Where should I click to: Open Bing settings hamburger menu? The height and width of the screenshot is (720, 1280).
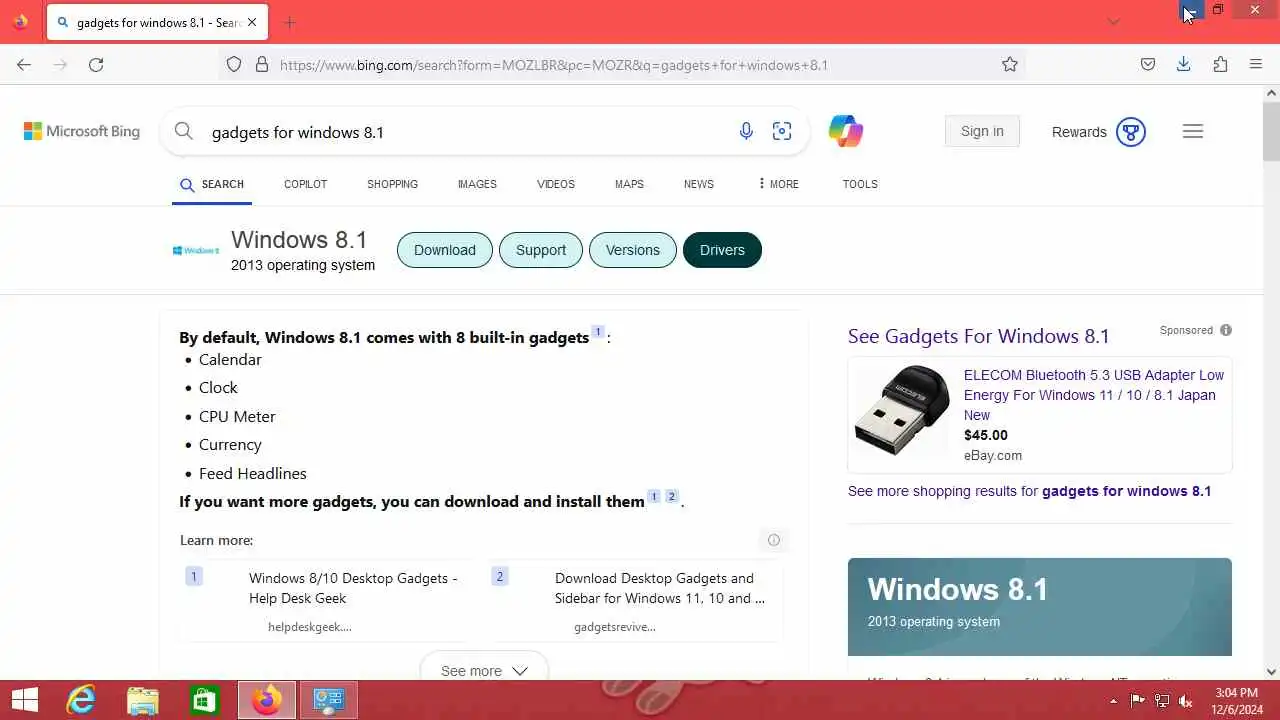click(1193, 131)
